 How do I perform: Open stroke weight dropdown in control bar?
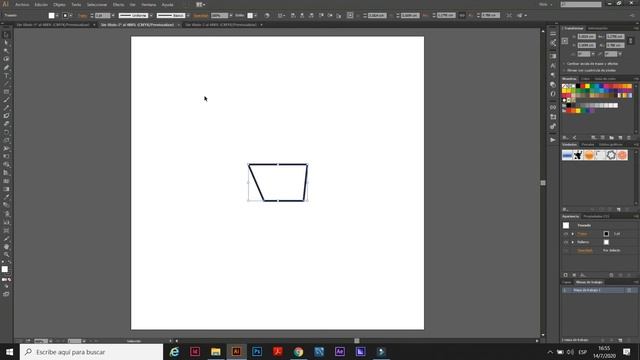[x=113, y=16]
